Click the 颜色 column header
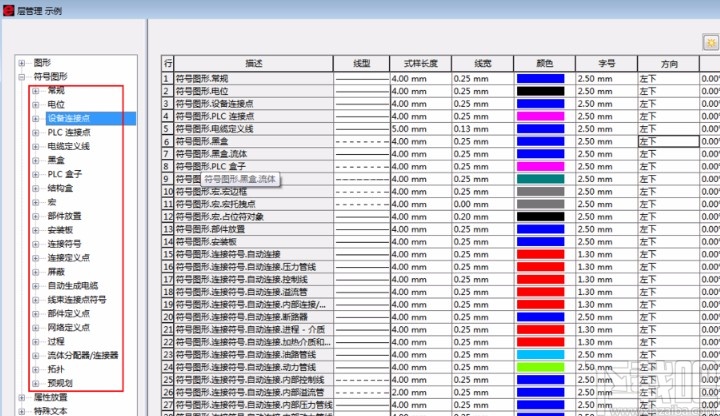The height and width of the screenshot is (416, 720). [x=545, y=63]
